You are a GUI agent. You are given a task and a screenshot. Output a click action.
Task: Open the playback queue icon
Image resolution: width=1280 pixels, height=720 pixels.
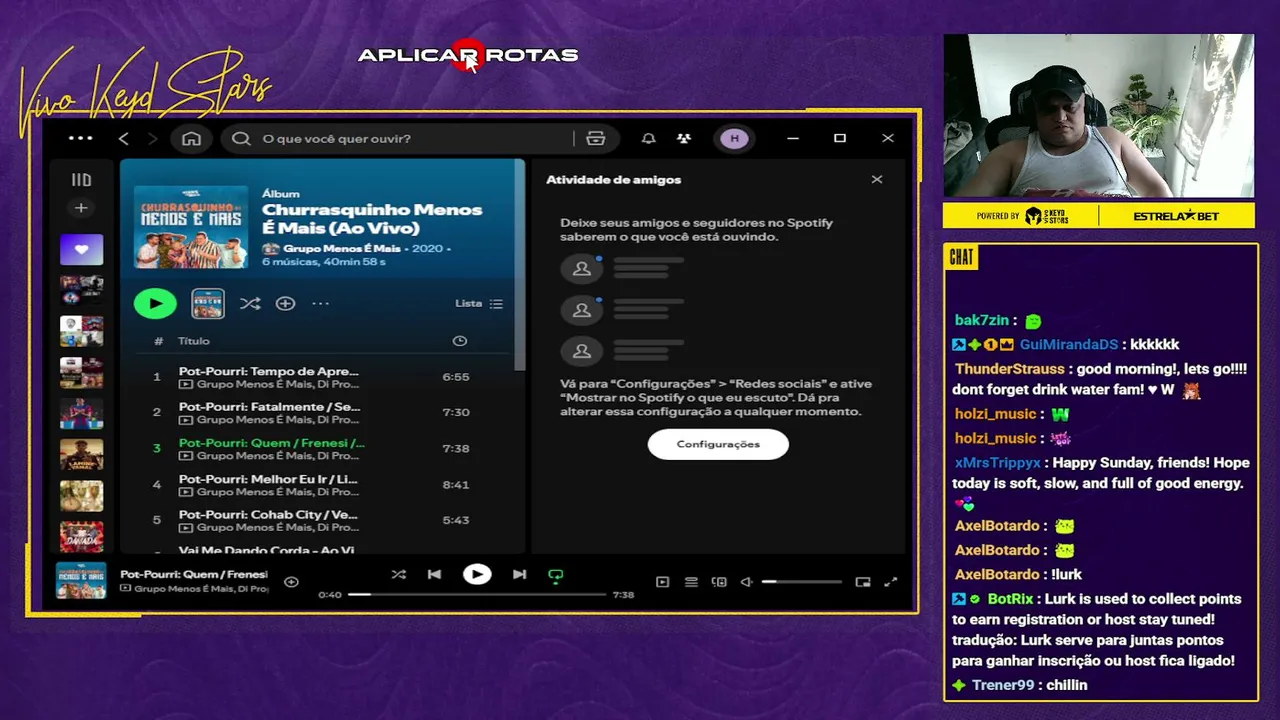click(691, 582)
